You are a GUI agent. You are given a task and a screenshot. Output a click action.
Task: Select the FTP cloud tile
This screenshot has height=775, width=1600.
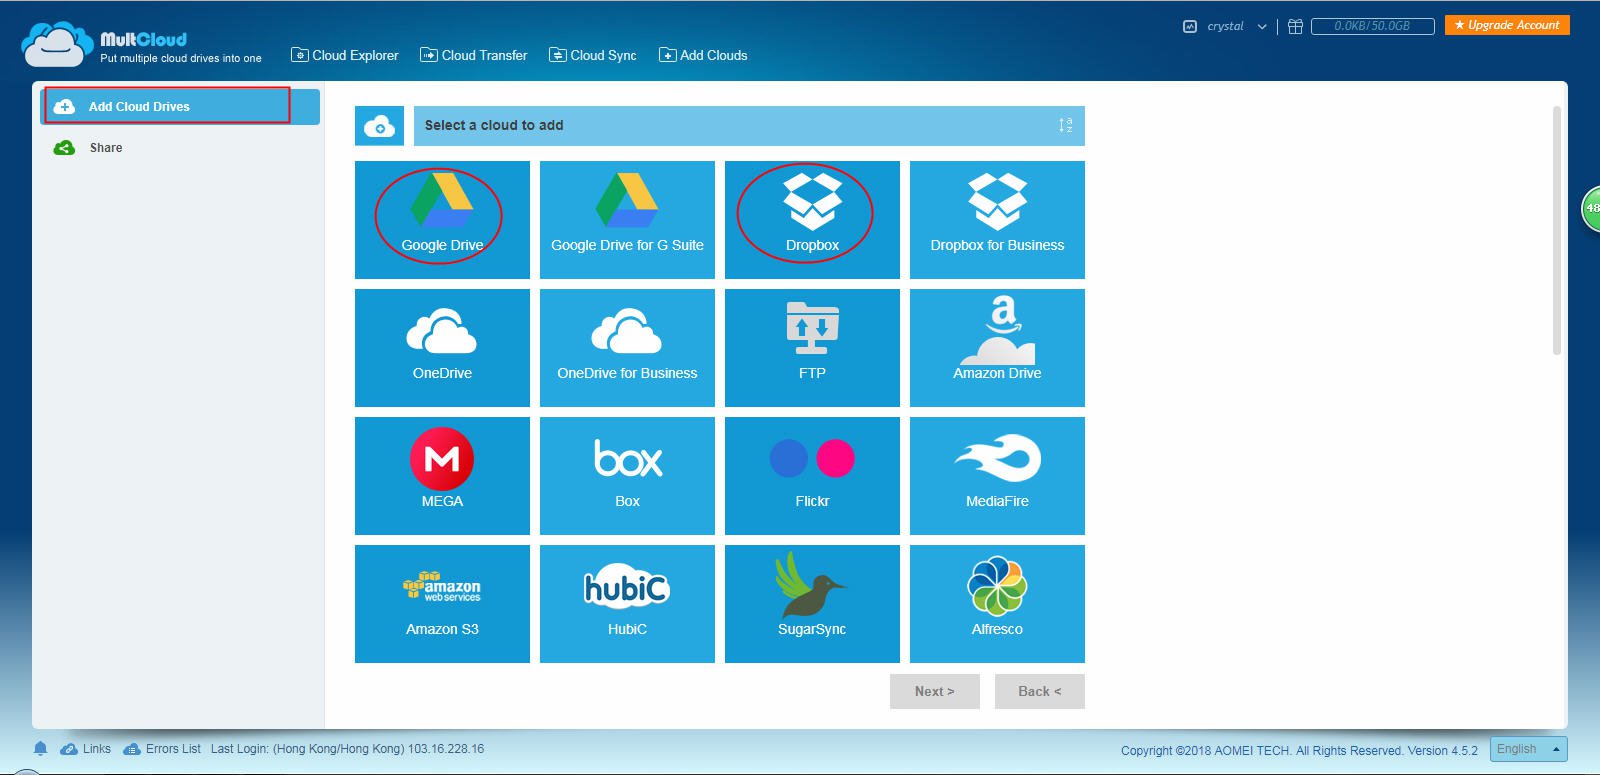coord(812,347)
